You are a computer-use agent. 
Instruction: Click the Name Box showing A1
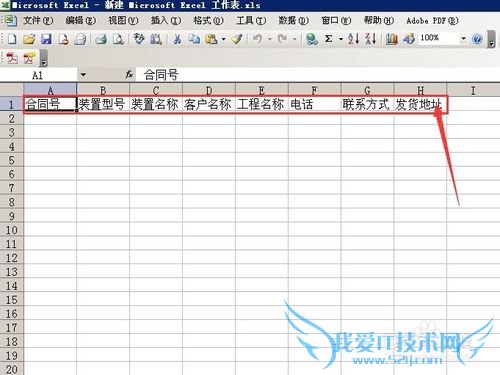point(38,75)
